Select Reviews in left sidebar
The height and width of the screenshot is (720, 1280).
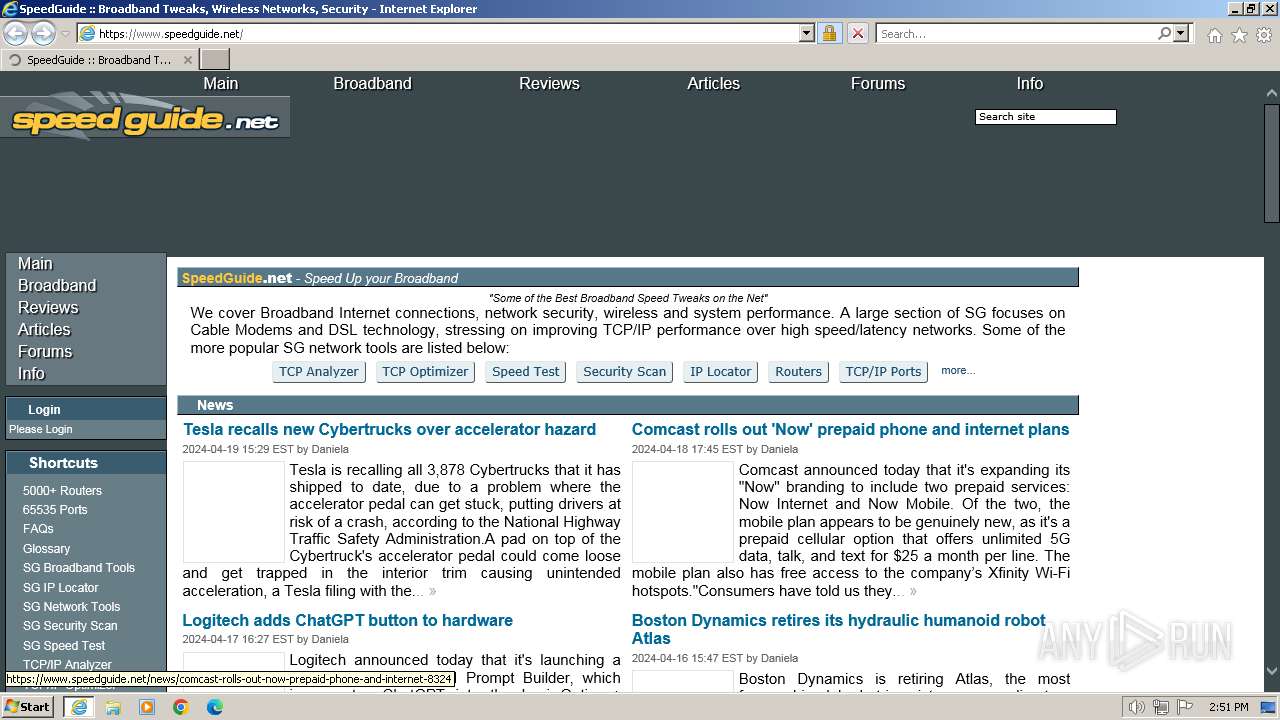point(48,308)
